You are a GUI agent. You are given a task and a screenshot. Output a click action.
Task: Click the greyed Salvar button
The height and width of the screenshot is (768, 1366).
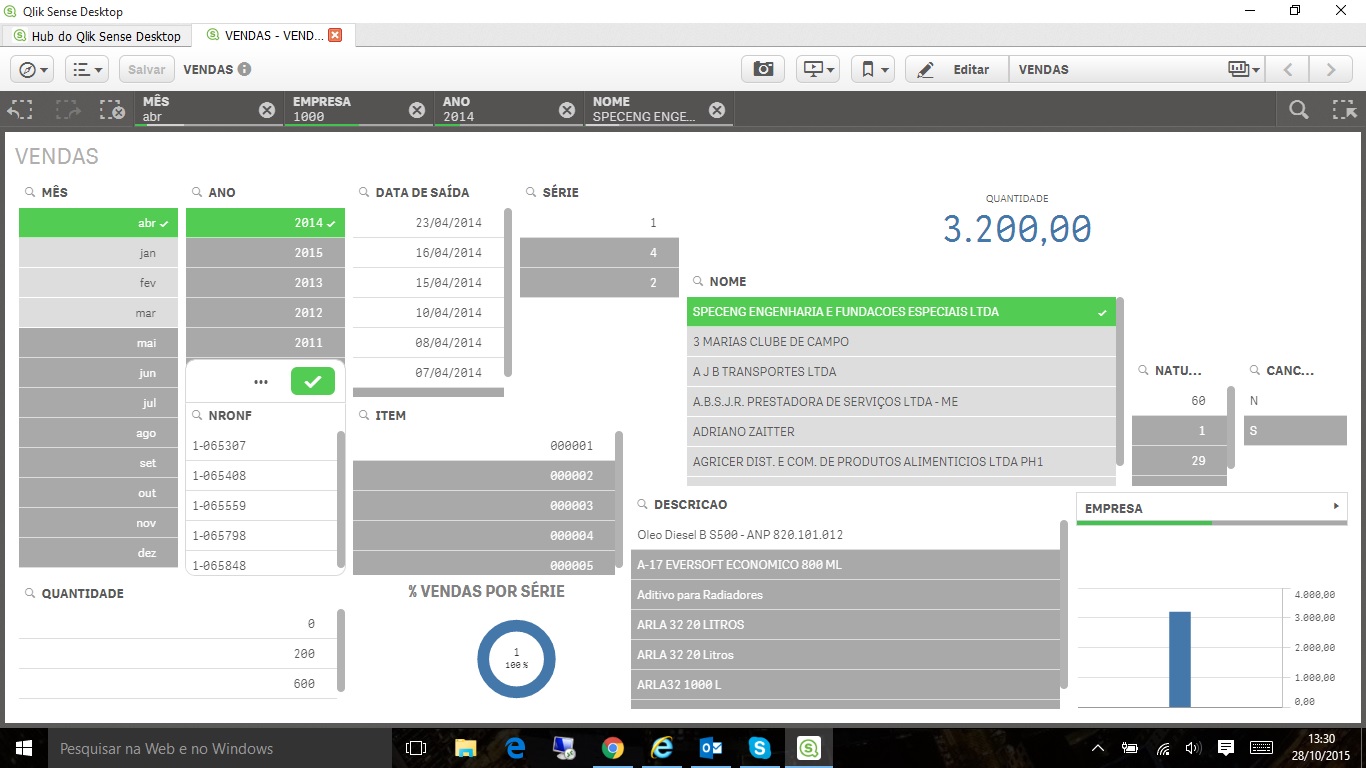tap(147, 69)
